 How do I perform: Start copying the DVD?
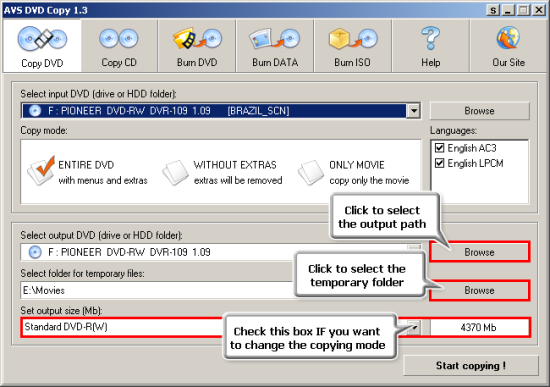(x=471, y=366)
